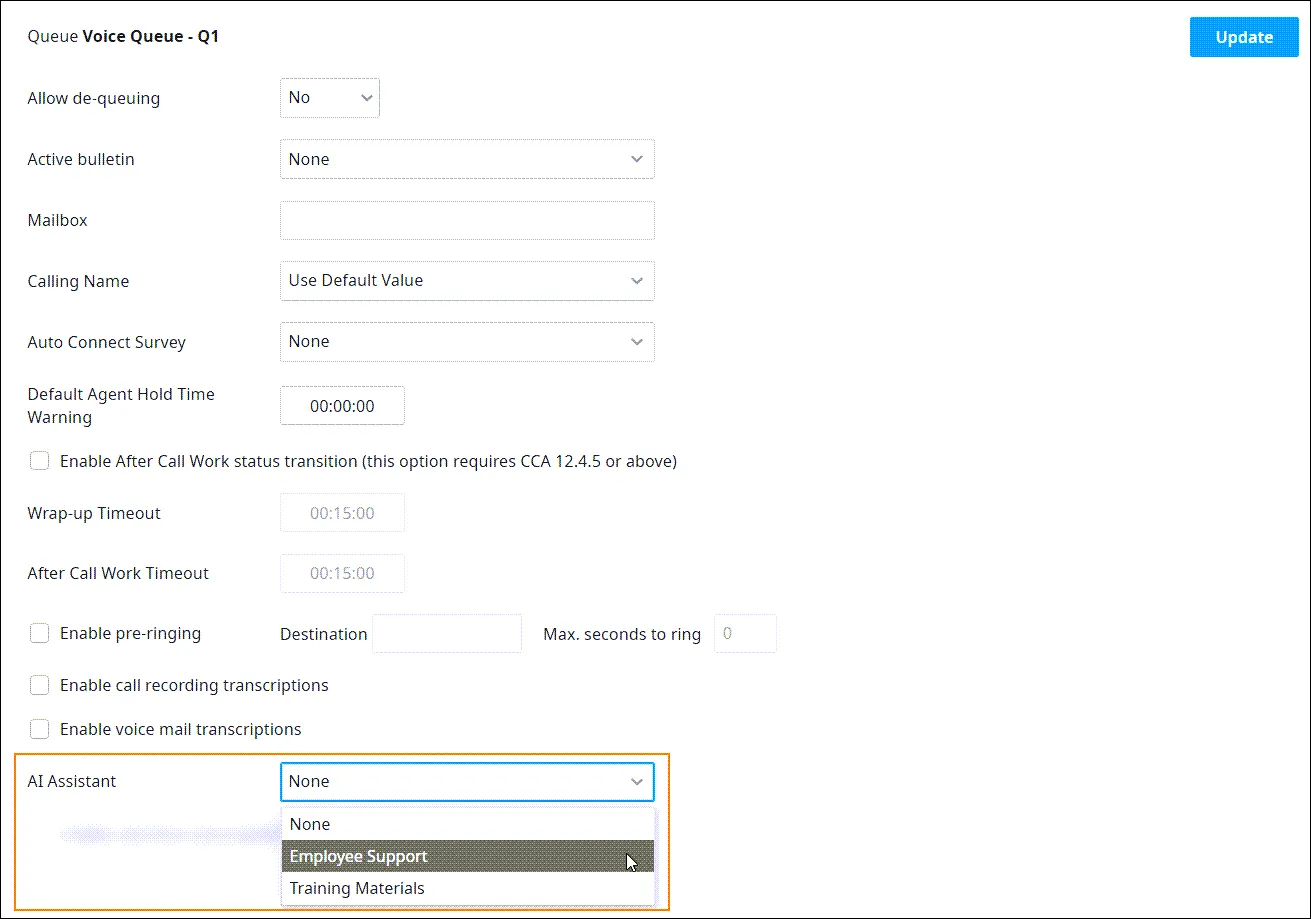Click the Max. seconds to ring field
Image resolution: width=1311 pixels, height=919 pixels.
pyautogui.click(x=745, y=634)
